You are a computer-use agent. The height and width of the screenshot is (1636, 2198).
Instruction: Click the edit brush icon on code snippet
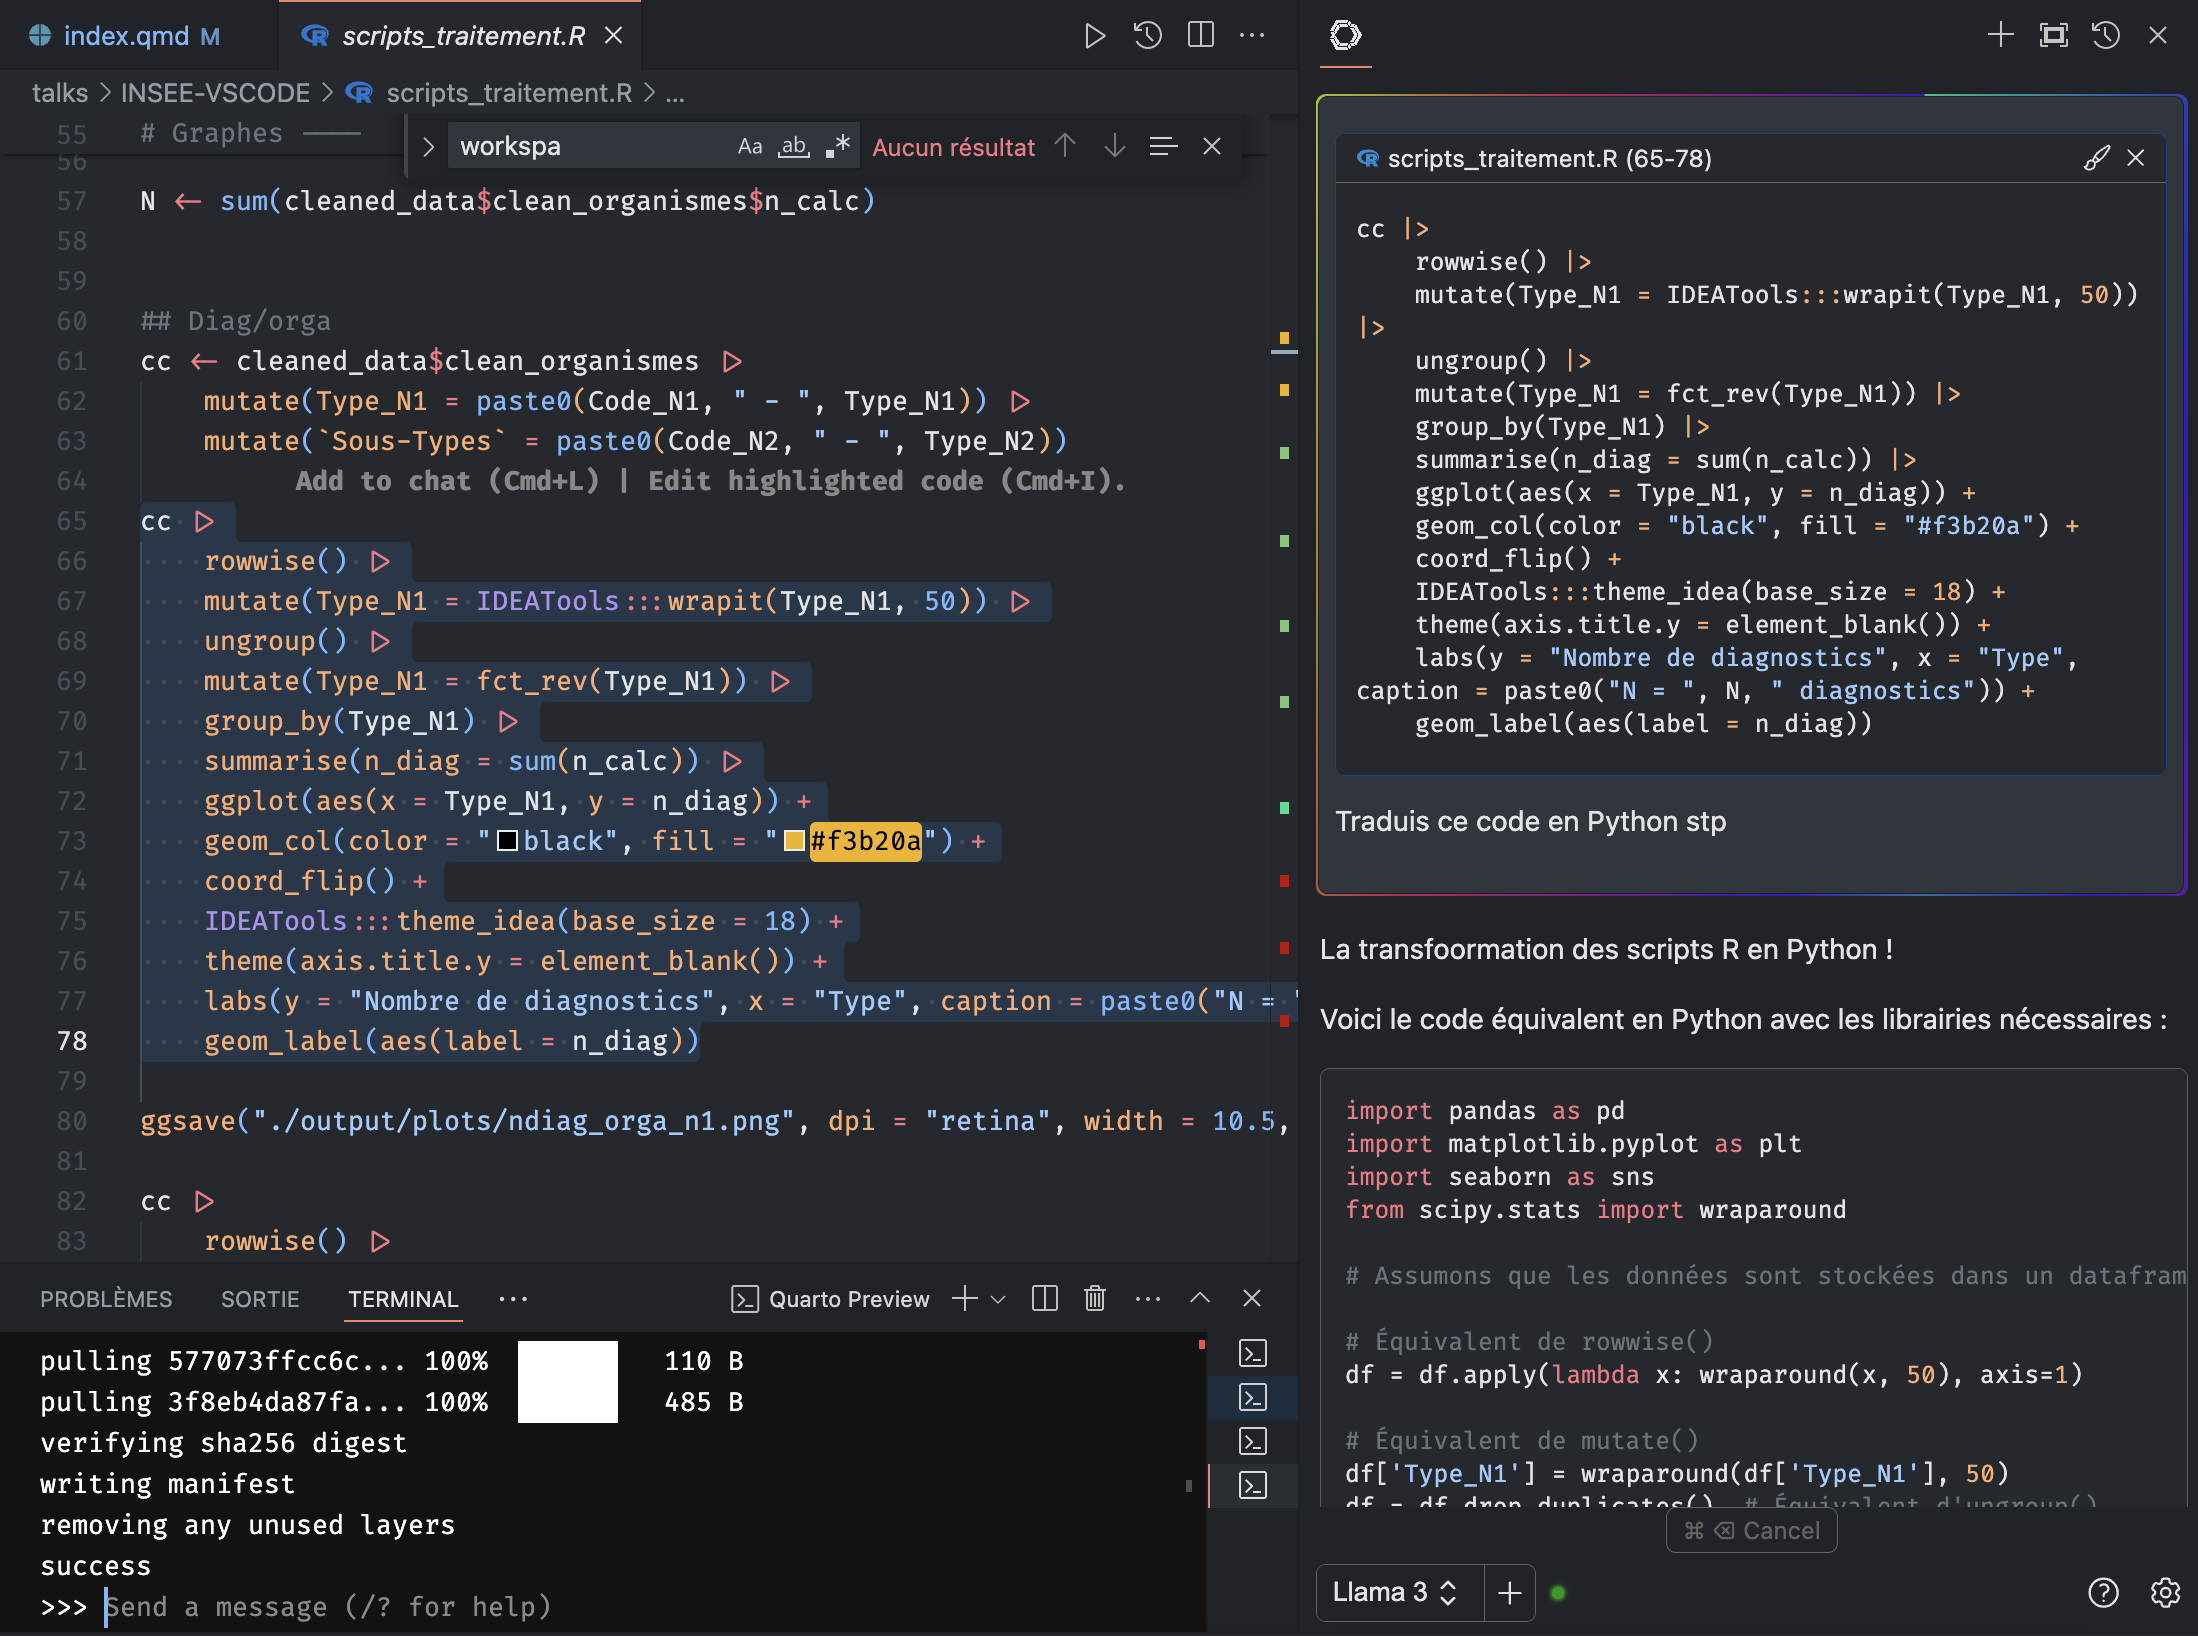click(2096, 158)
